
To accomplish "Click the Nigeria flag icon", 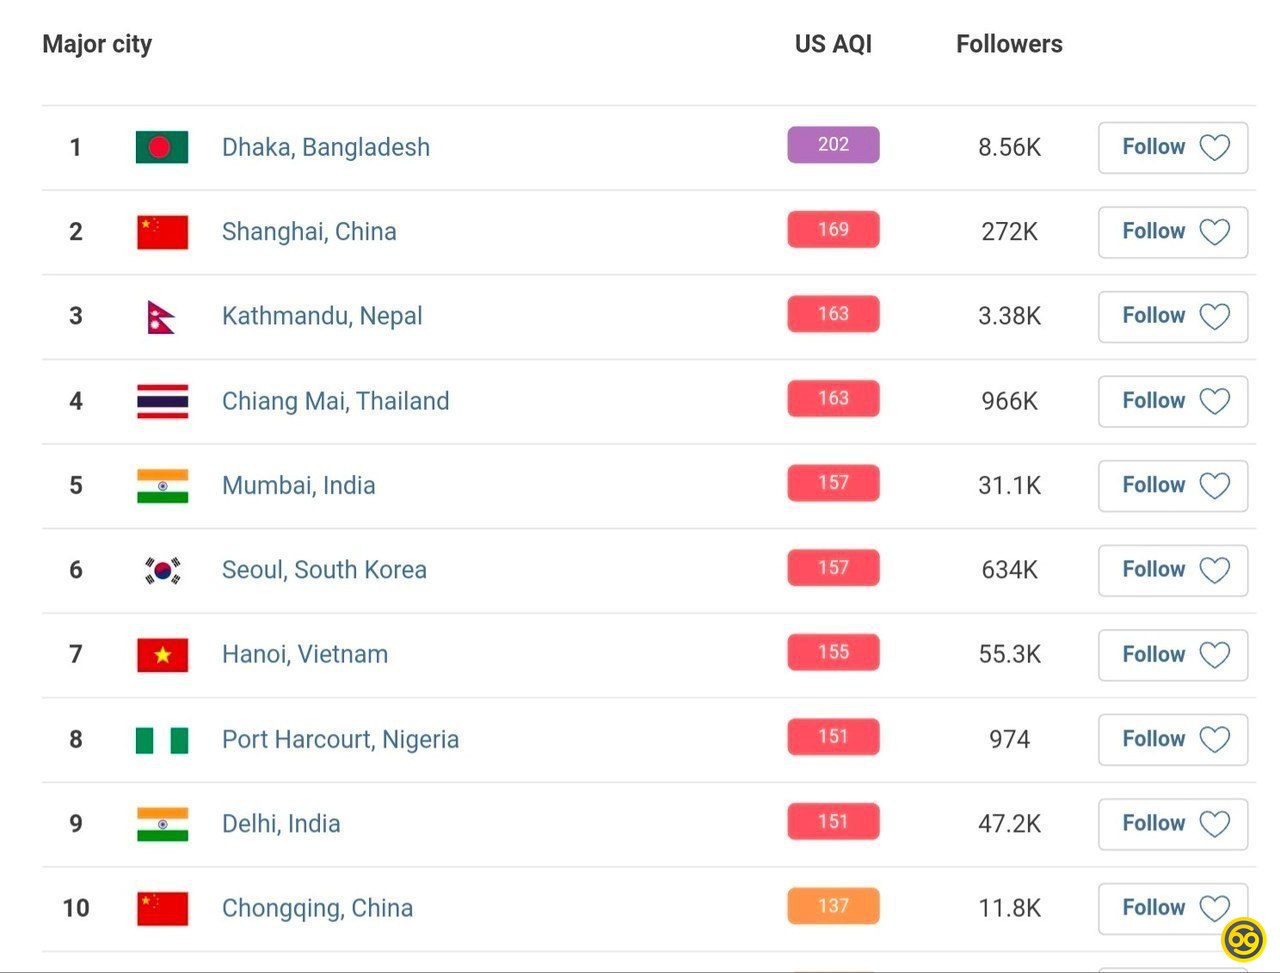I will 162,740.
